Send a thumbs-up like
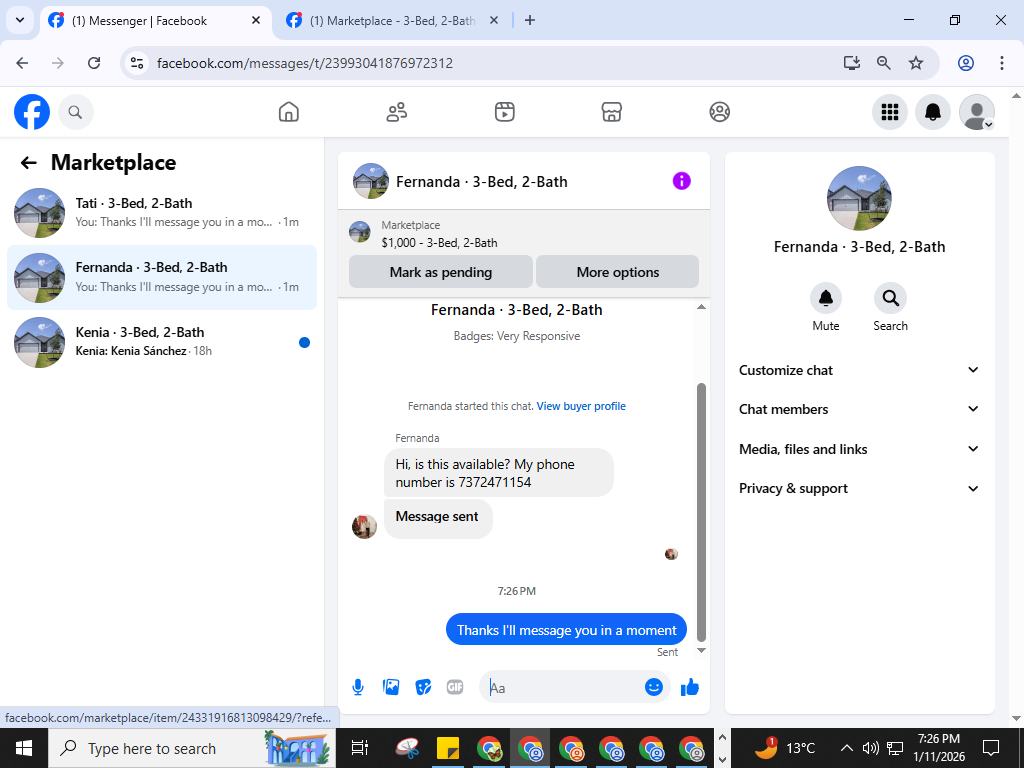Viewport: 1024px width, 768px height. (690, 687)
